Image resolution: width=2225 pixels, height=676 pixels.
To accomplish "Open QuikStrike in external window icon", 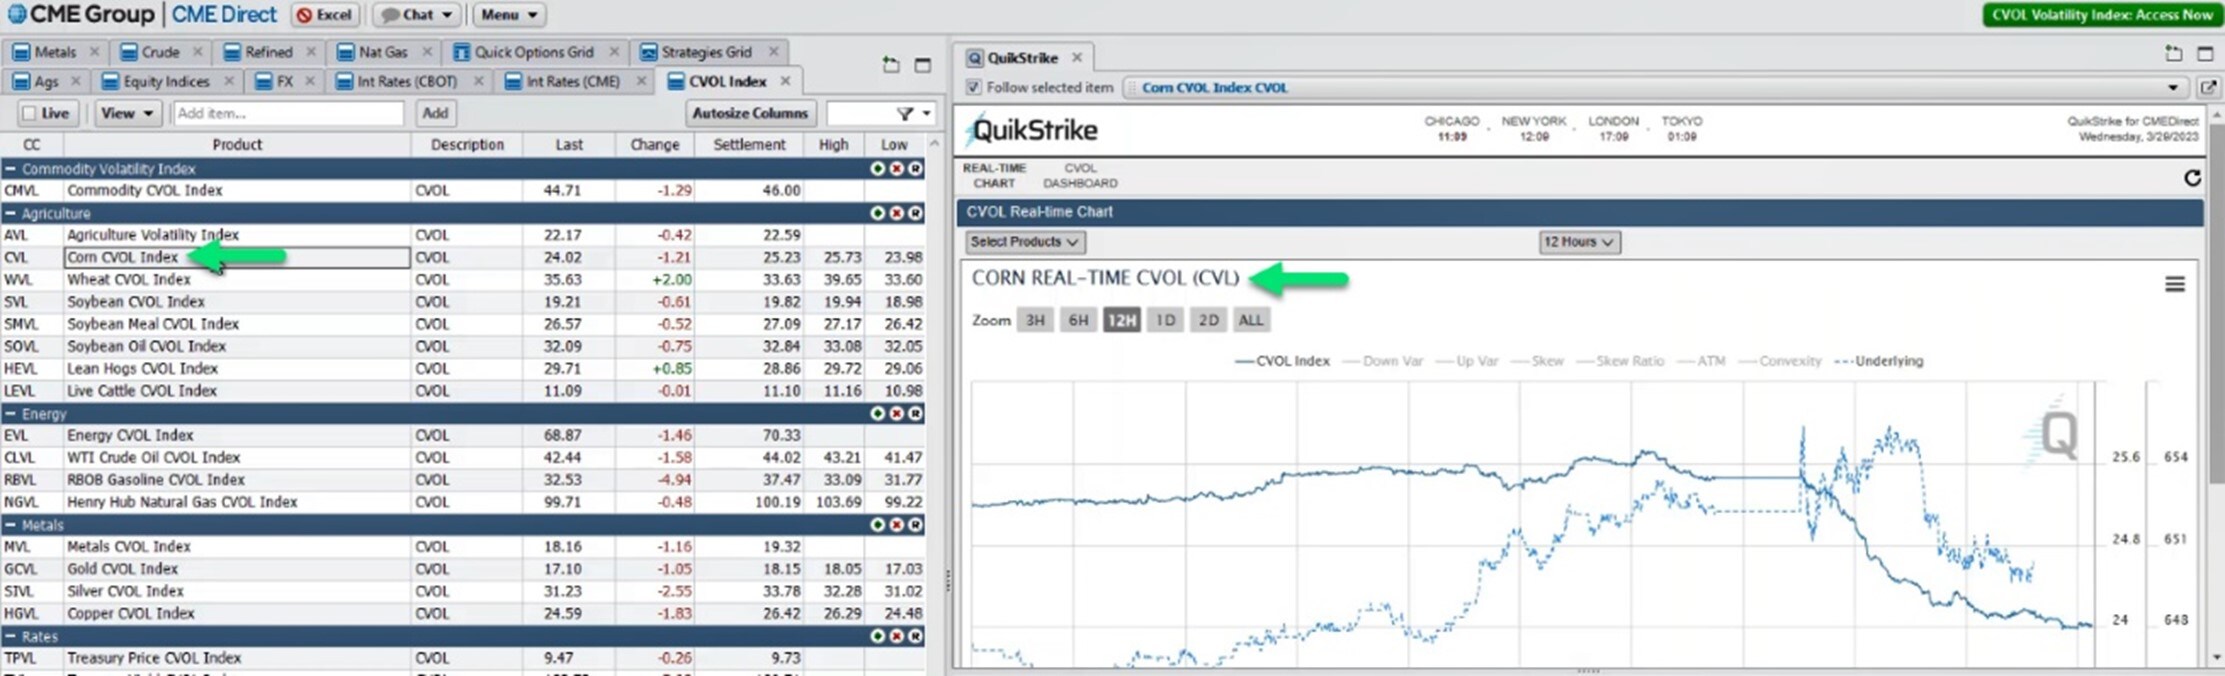I will click(2207, 88).
